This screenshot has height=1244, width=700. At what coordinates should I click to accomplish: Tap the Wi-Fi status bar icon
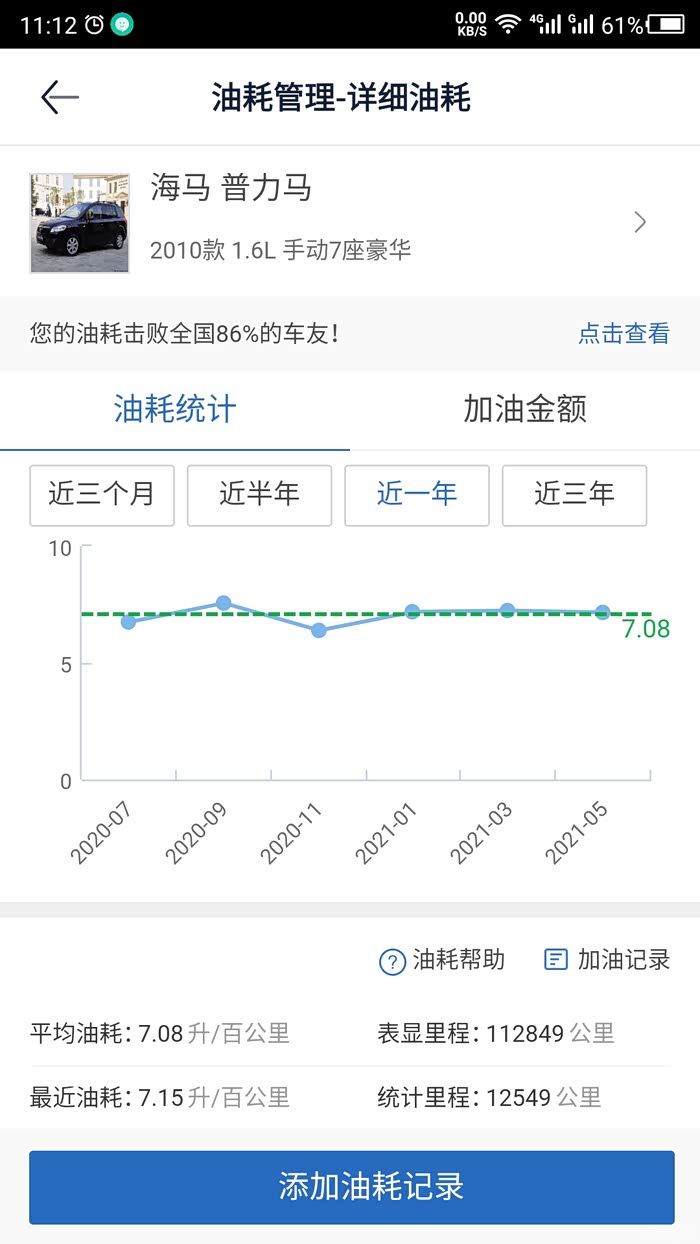point(508,24)
